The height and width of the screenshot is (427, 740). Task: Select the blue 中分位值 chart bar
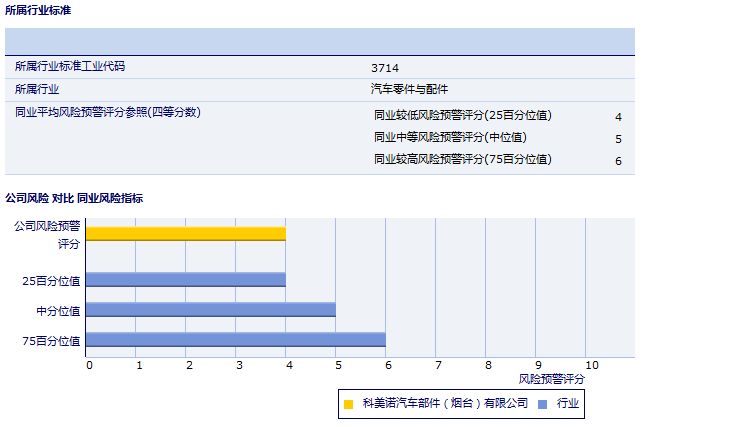pyautogui.click(x=210, y=310)
